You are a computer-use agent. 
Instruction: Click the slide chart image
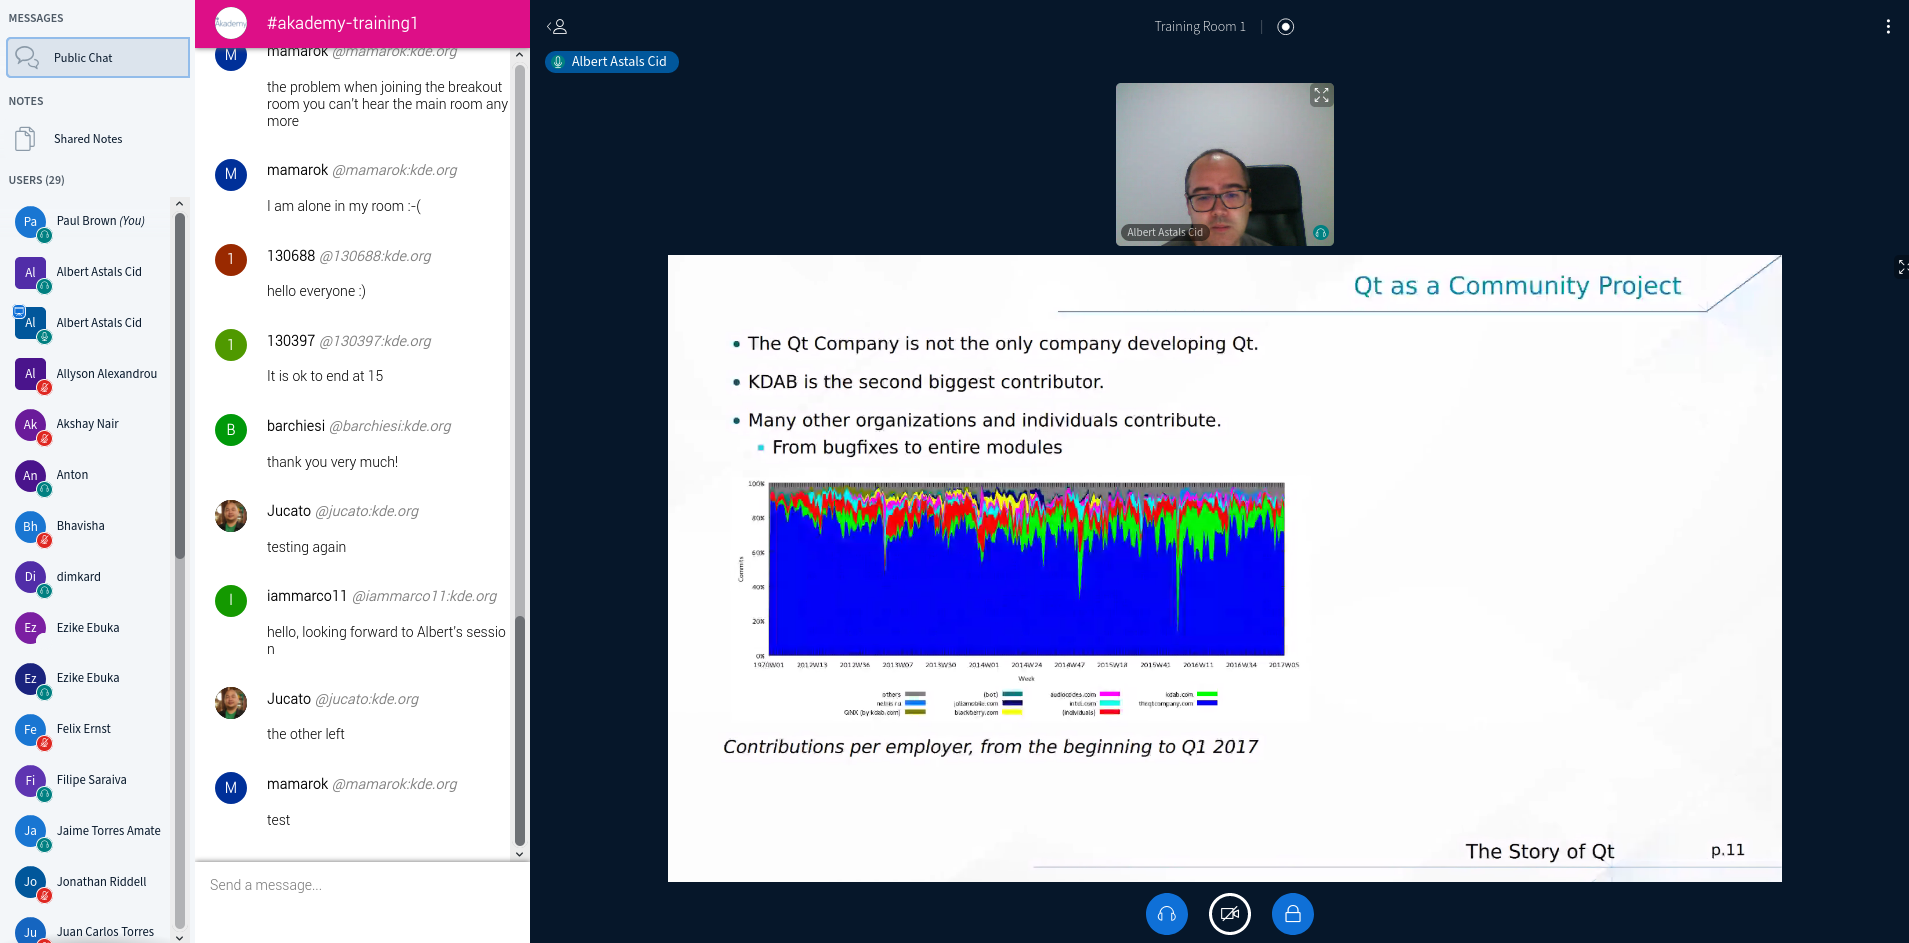coord(1020,600)
